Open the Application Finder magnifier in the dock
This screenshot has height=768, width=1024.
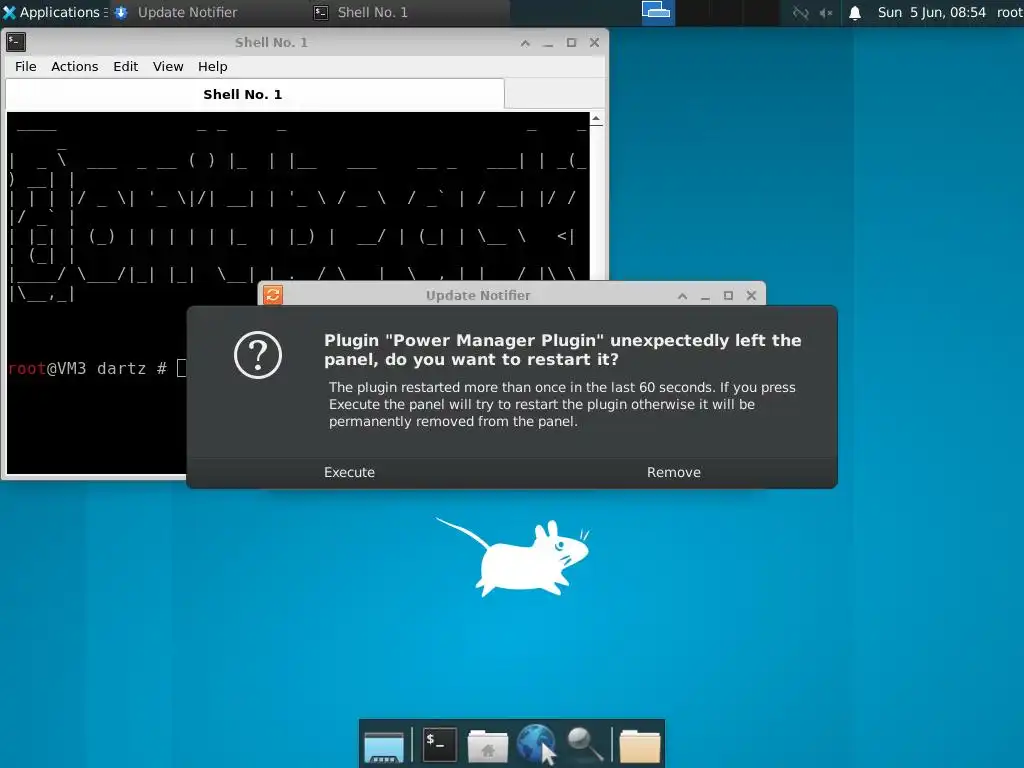pyautogui.click(x=585, y=744)
